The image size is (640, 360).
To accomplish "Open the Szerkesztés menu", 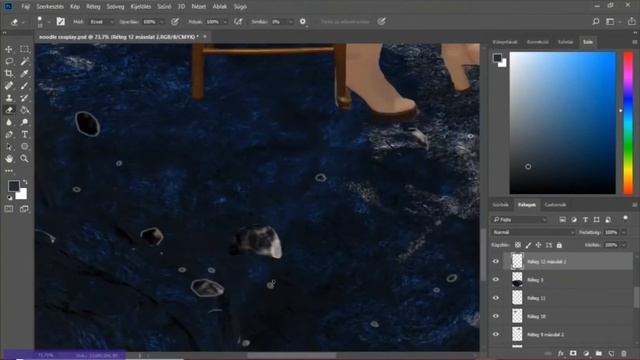I will [x=50, y=7].
